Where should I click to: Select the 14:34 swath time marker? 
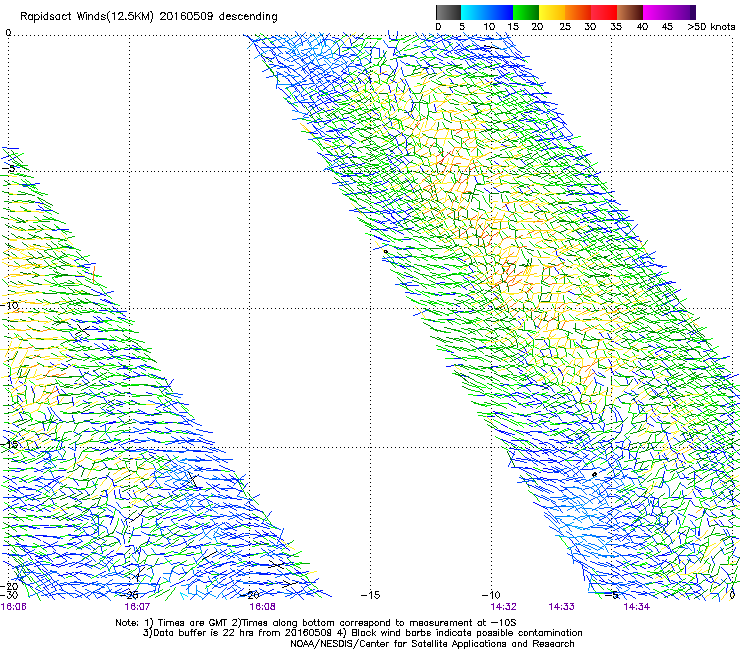636,607
